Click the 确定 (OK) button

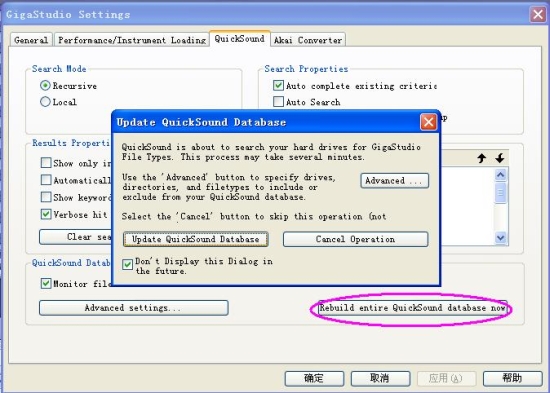click(x=314, y=378)
